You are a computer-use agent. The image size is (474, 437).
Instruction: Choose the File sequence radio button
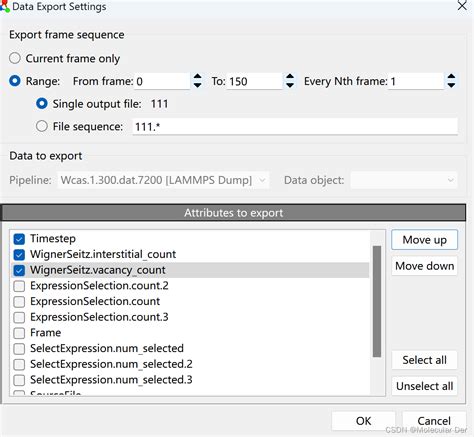click(42, 126)
